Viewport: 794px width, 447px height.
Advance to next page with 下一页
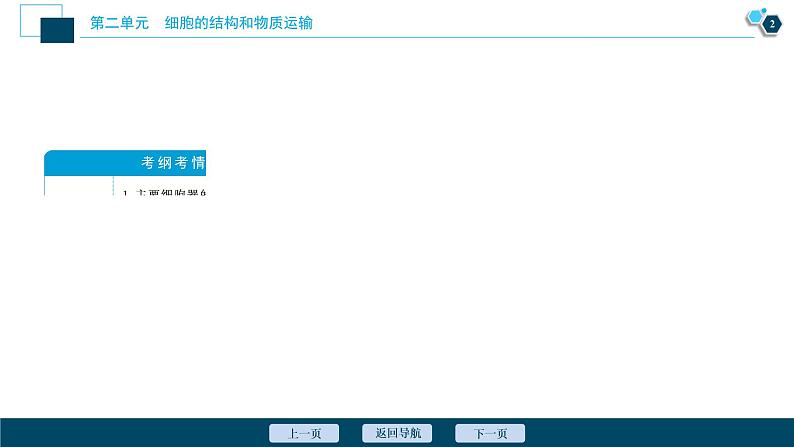point(490,433)
